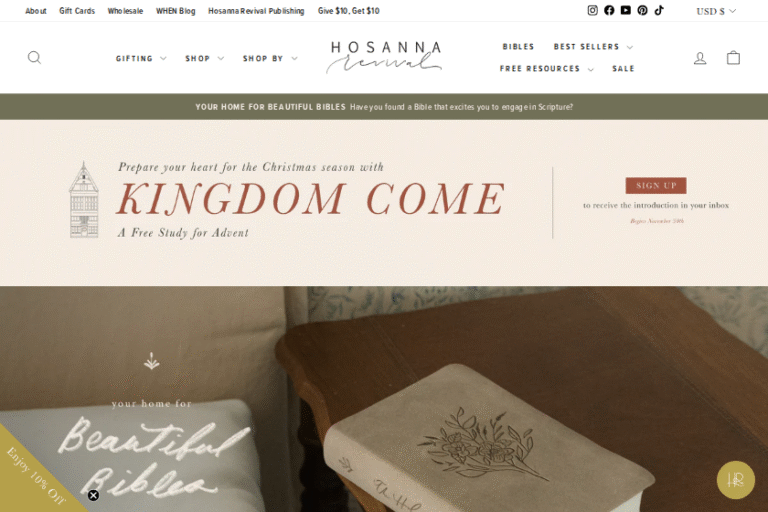Visit the Instagram profile icon

pos(592,10)
